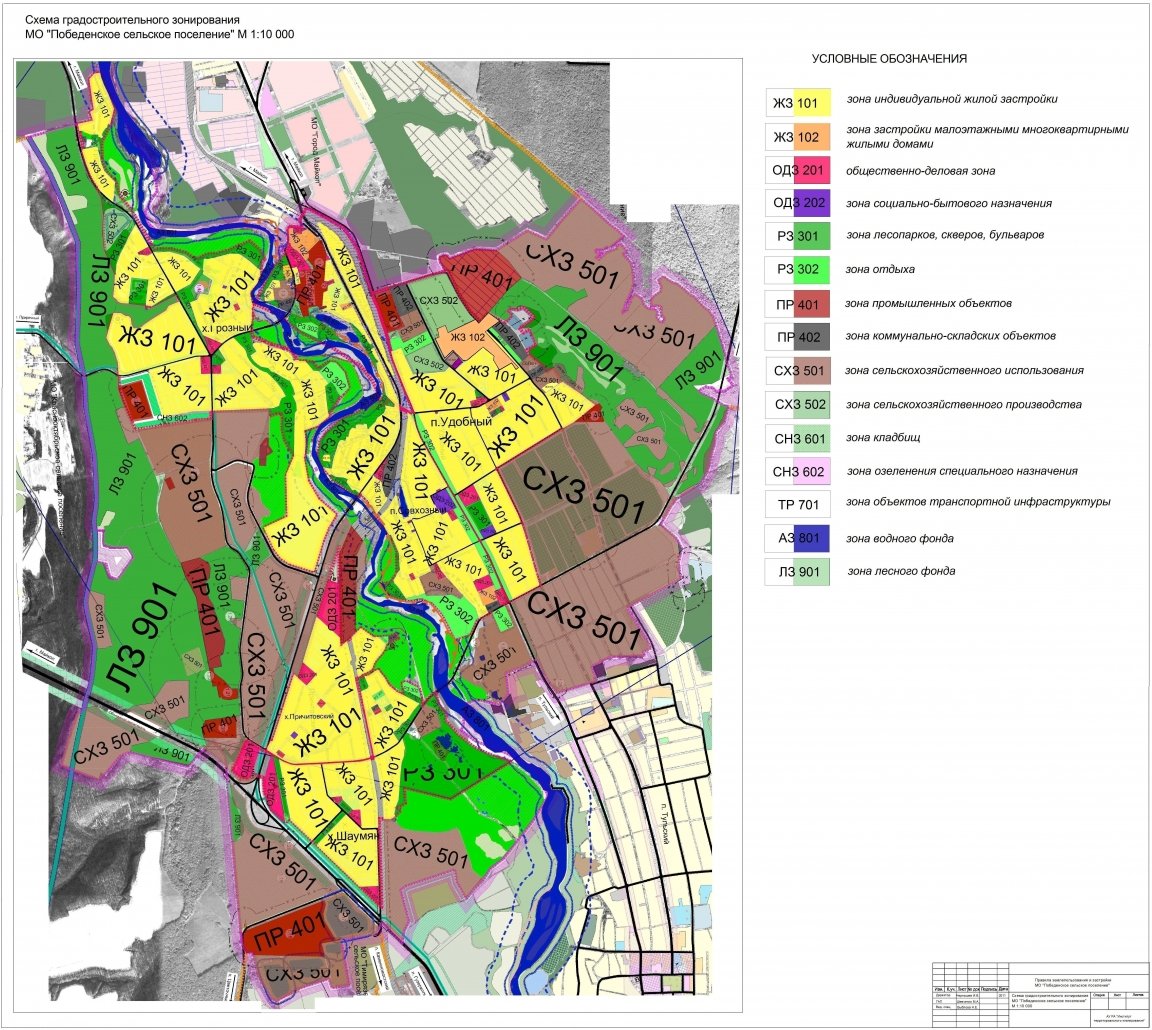
Task: Click the 'зона кладбищ' legend text
Action: click(x=882, y=438)
